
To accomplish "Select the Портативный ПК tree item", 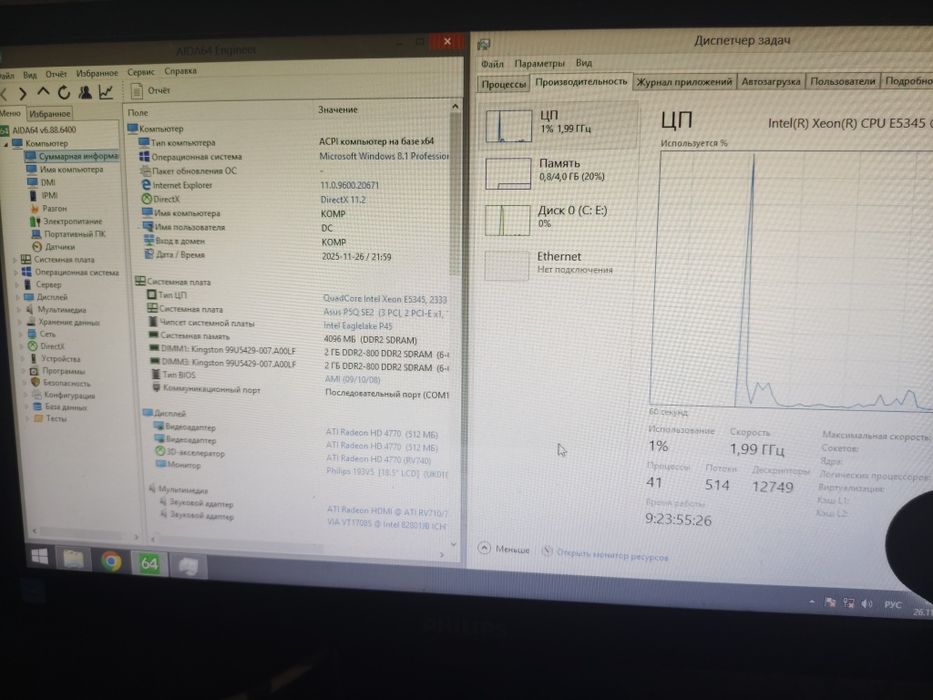I will click(68, 234).
